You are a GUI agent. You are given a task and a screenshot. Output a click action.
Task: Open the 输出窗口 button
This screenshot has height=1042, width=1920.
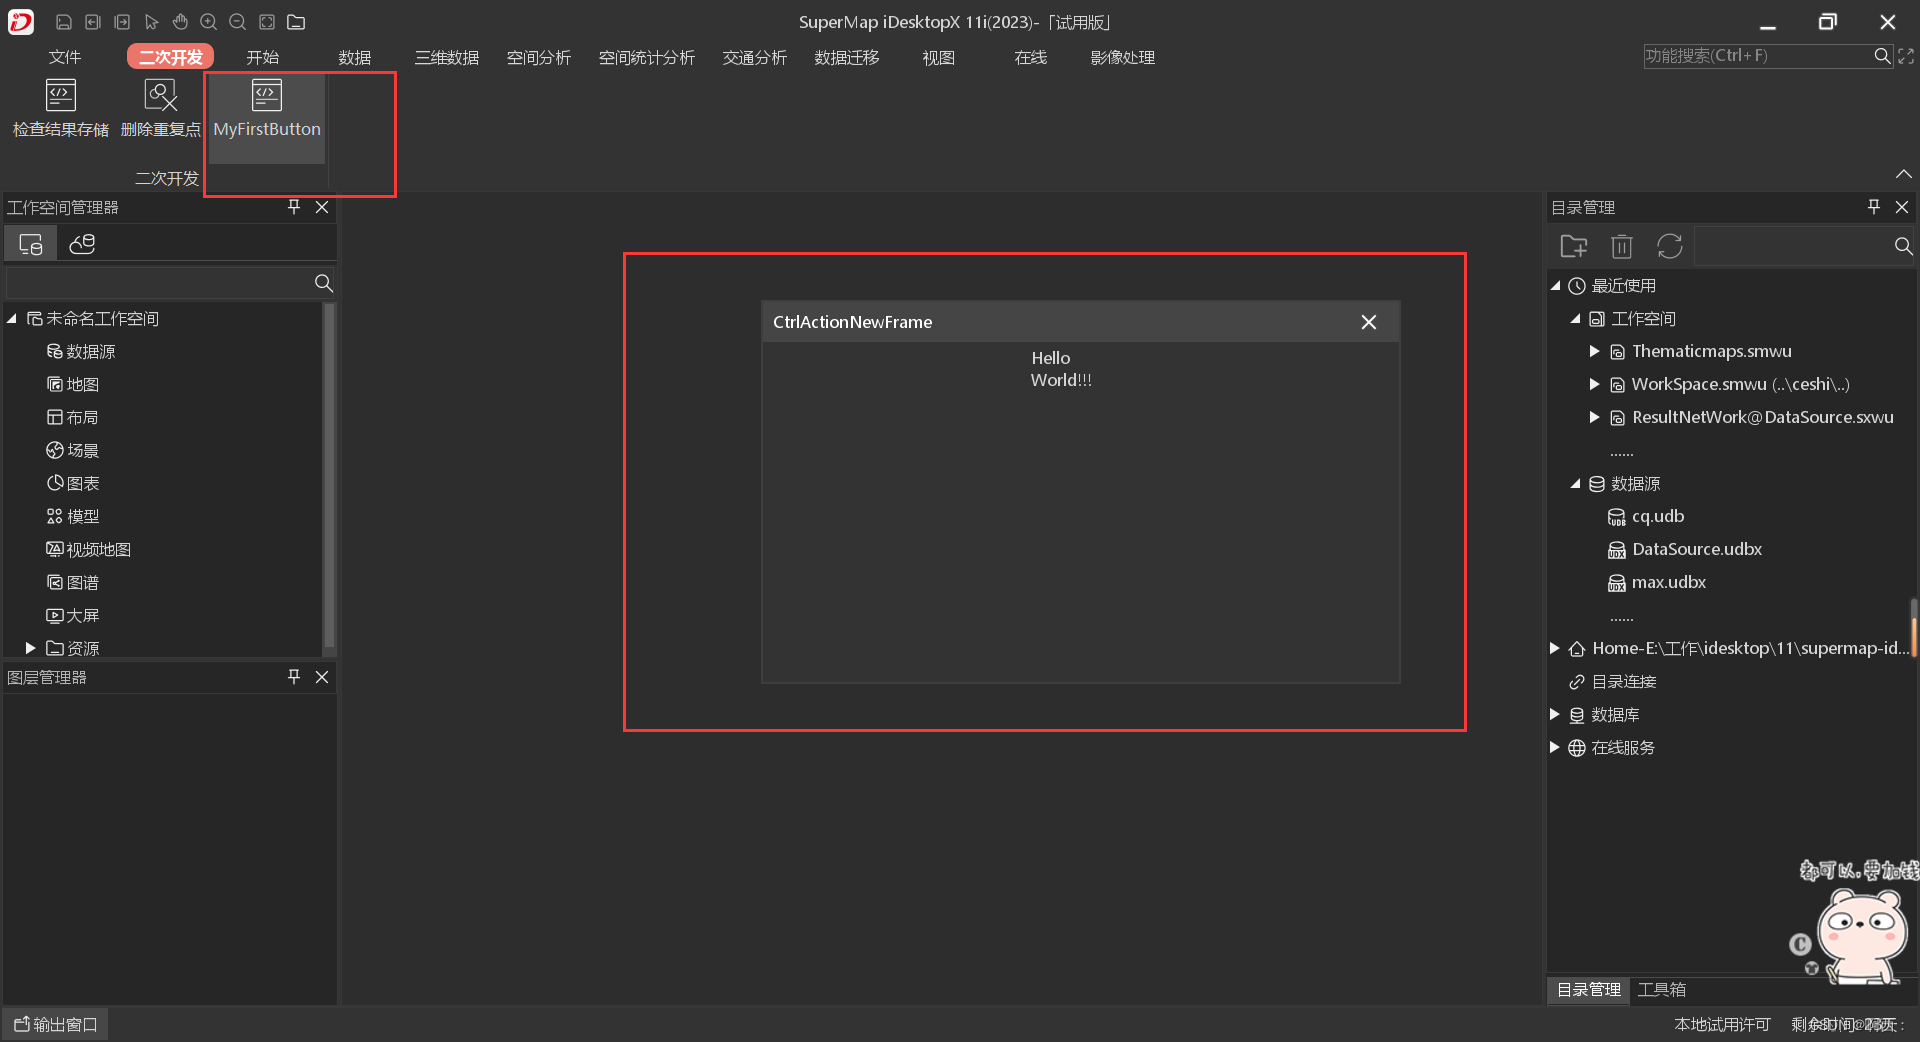tap(56, 1024)
